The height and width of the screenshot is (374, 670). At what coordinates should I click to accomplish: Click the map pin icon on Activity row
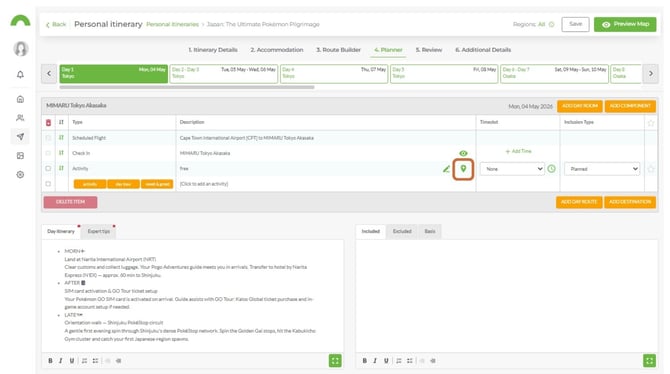[x=463, y=169]
